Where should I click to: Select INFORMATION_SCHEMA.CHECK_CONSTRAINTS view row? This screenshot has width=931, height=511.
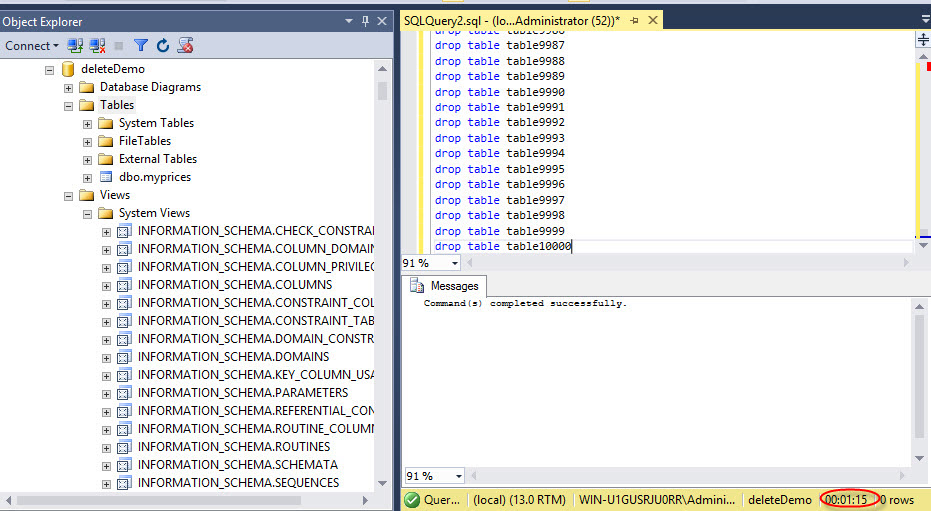click(256, 231)
